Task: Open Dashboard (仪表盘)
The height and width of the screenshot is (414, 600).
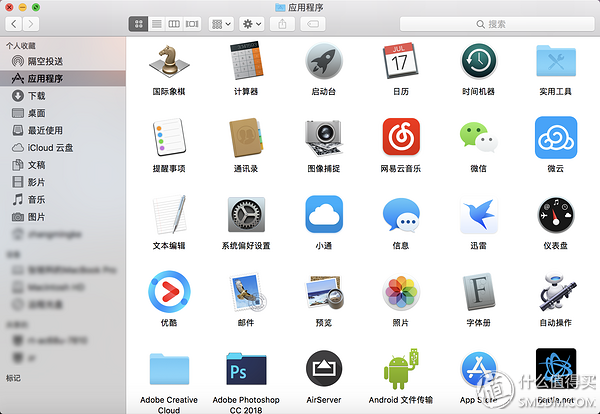Action: pyautogui.click(x=556, y=215)
